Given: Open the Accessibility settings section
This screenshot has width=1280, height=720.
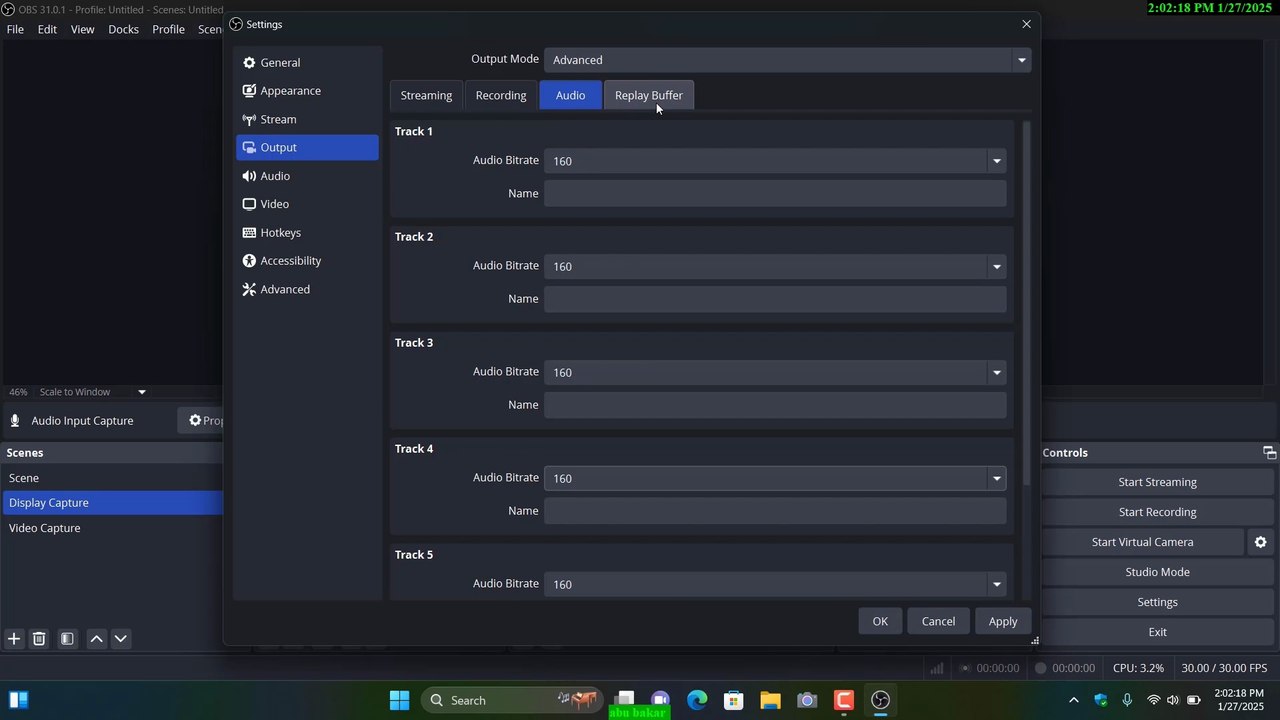Looking at the screenshot, I should [x=307, y=260].
